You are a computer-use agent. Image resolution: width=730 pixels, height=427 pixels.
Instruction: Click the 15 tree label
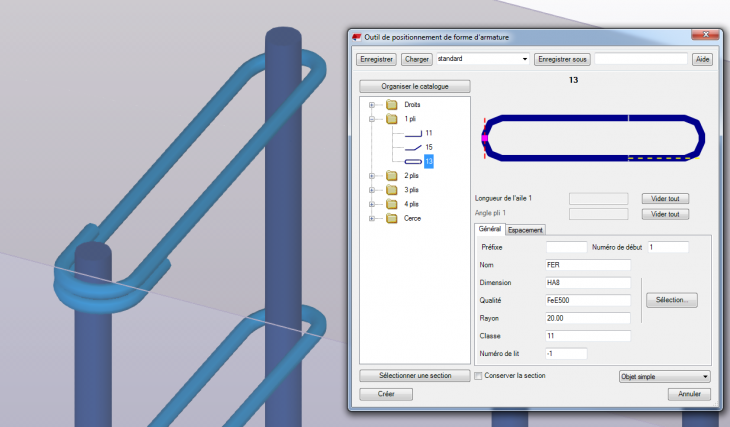tap(429, 147)
